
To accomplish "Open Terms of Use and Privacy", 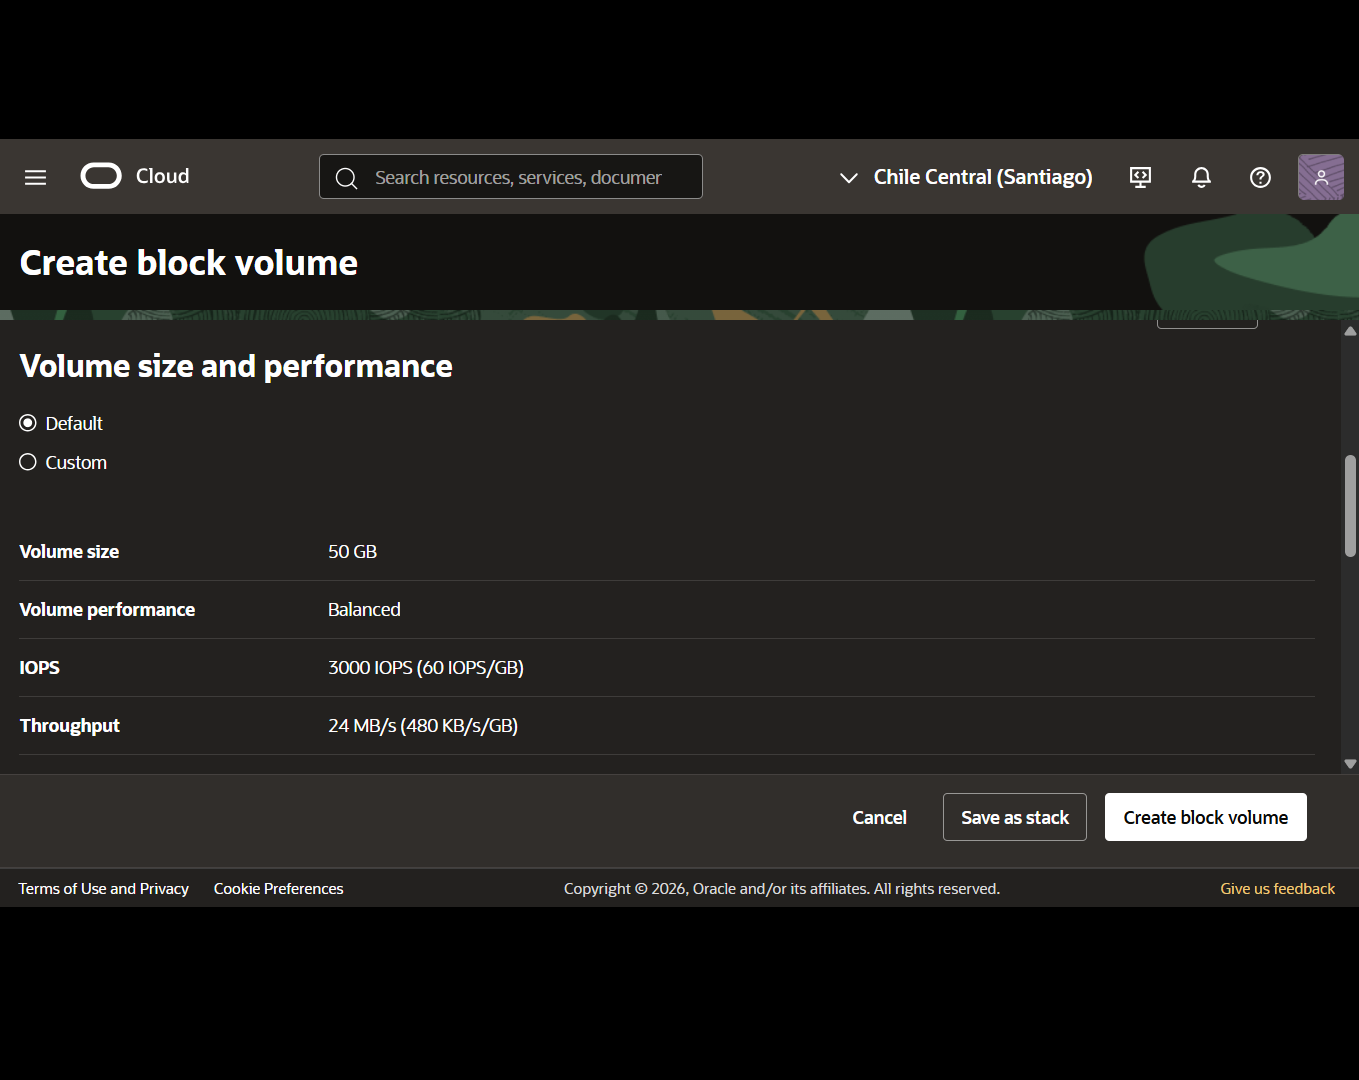I will coord(103,888).
